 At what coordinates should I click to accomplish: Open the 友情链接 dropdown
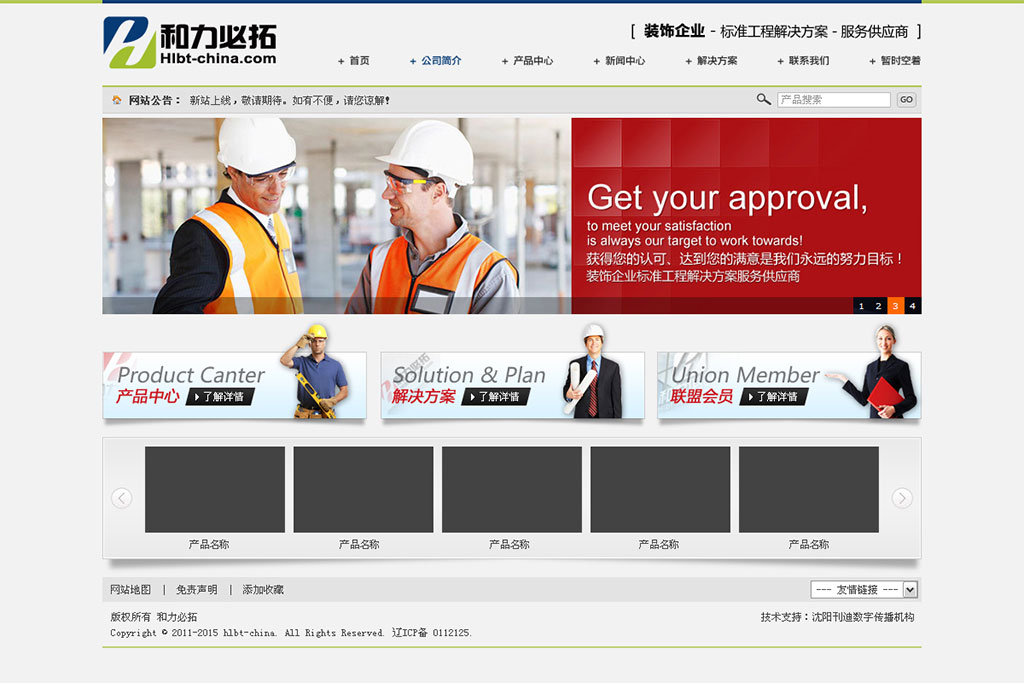(x=864, y=590)
